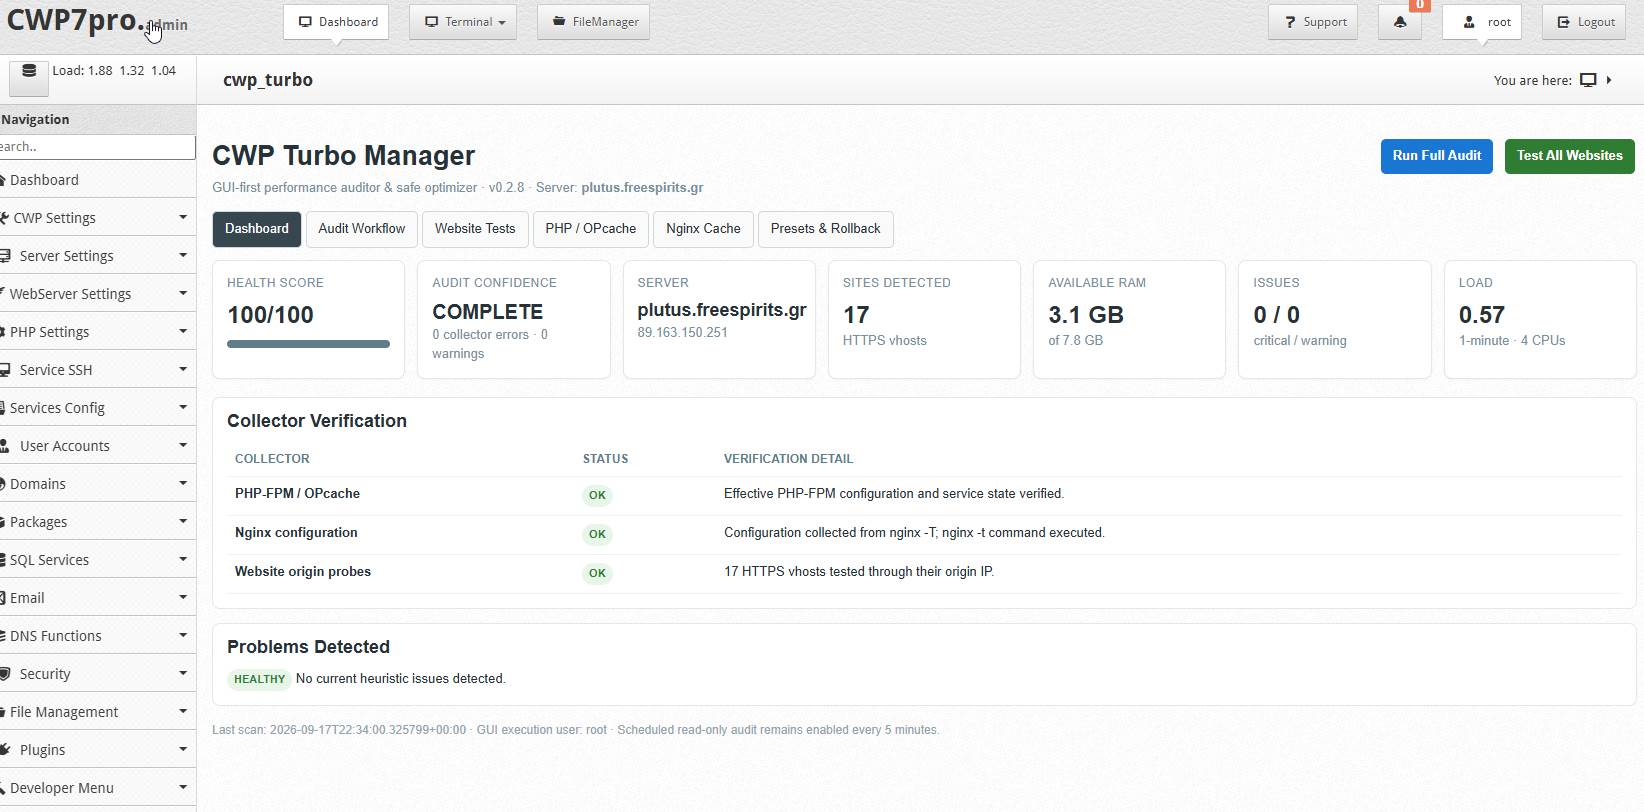Click the CWP7pro logo
This screenshot has width=1644, height=812.
pos(75,21)
